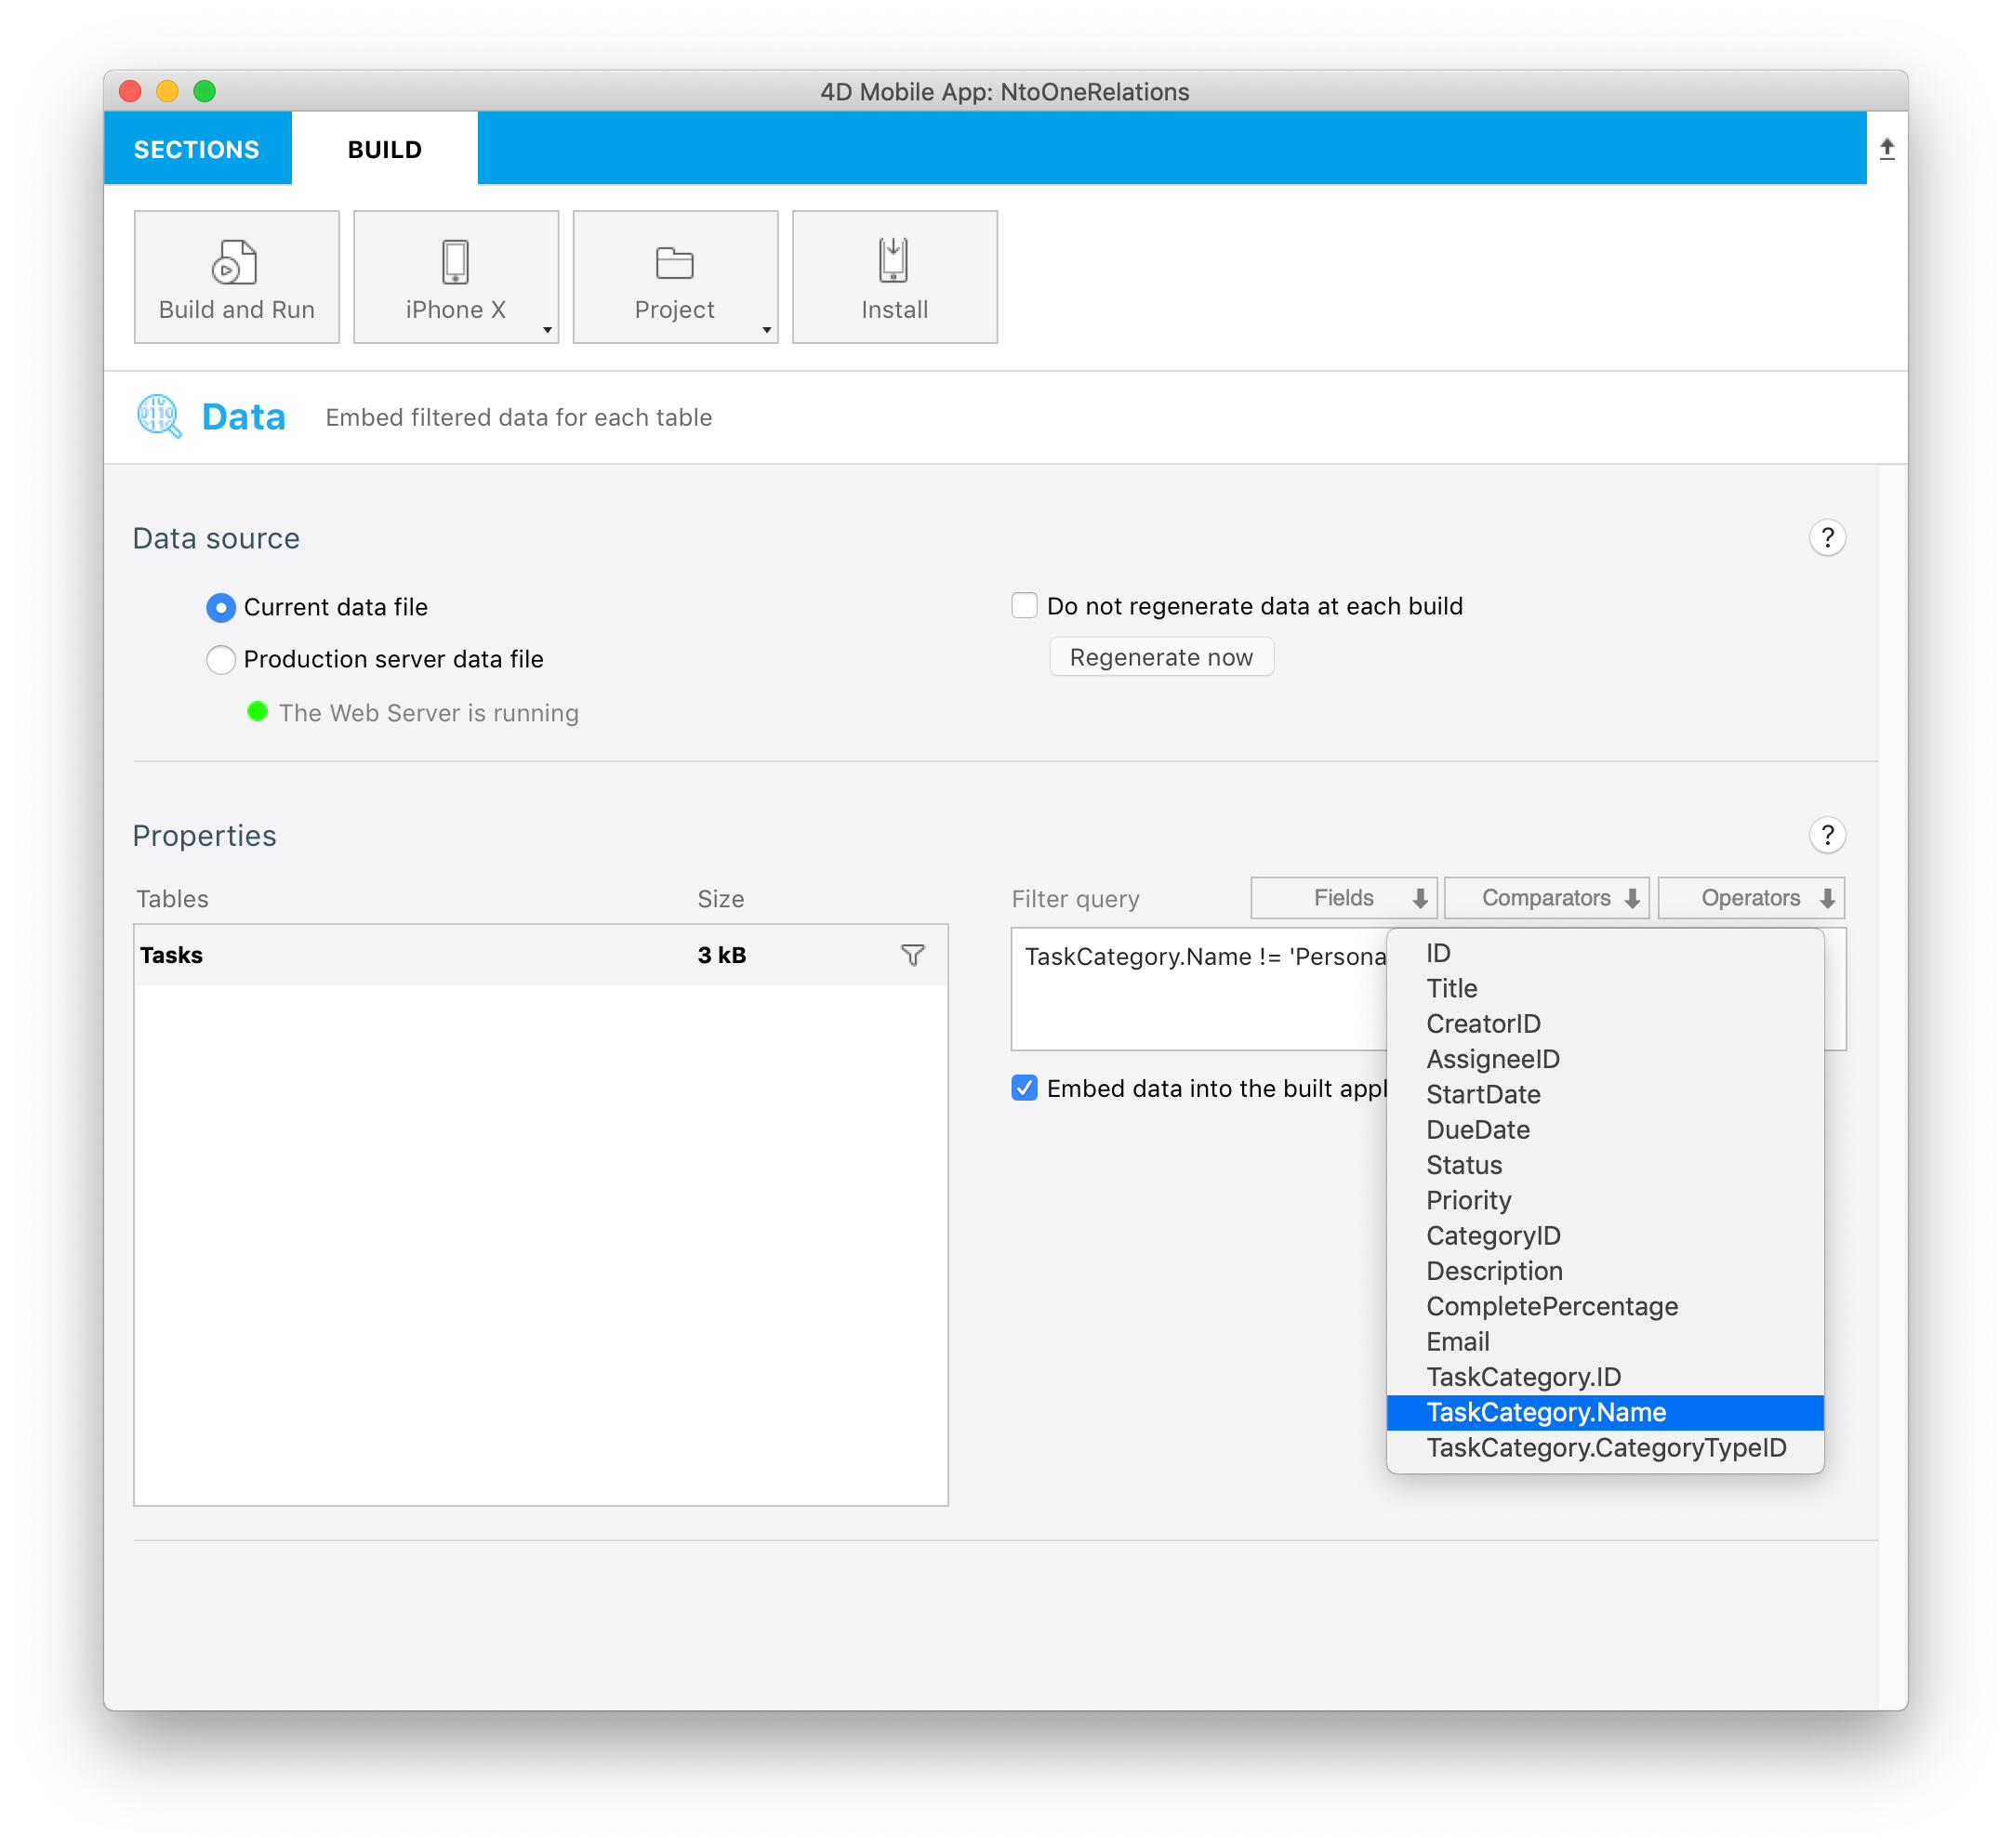Select the iPhone X device button
The width and height of the screenshot is (2012, 1848).
click(x=456, y=277)
